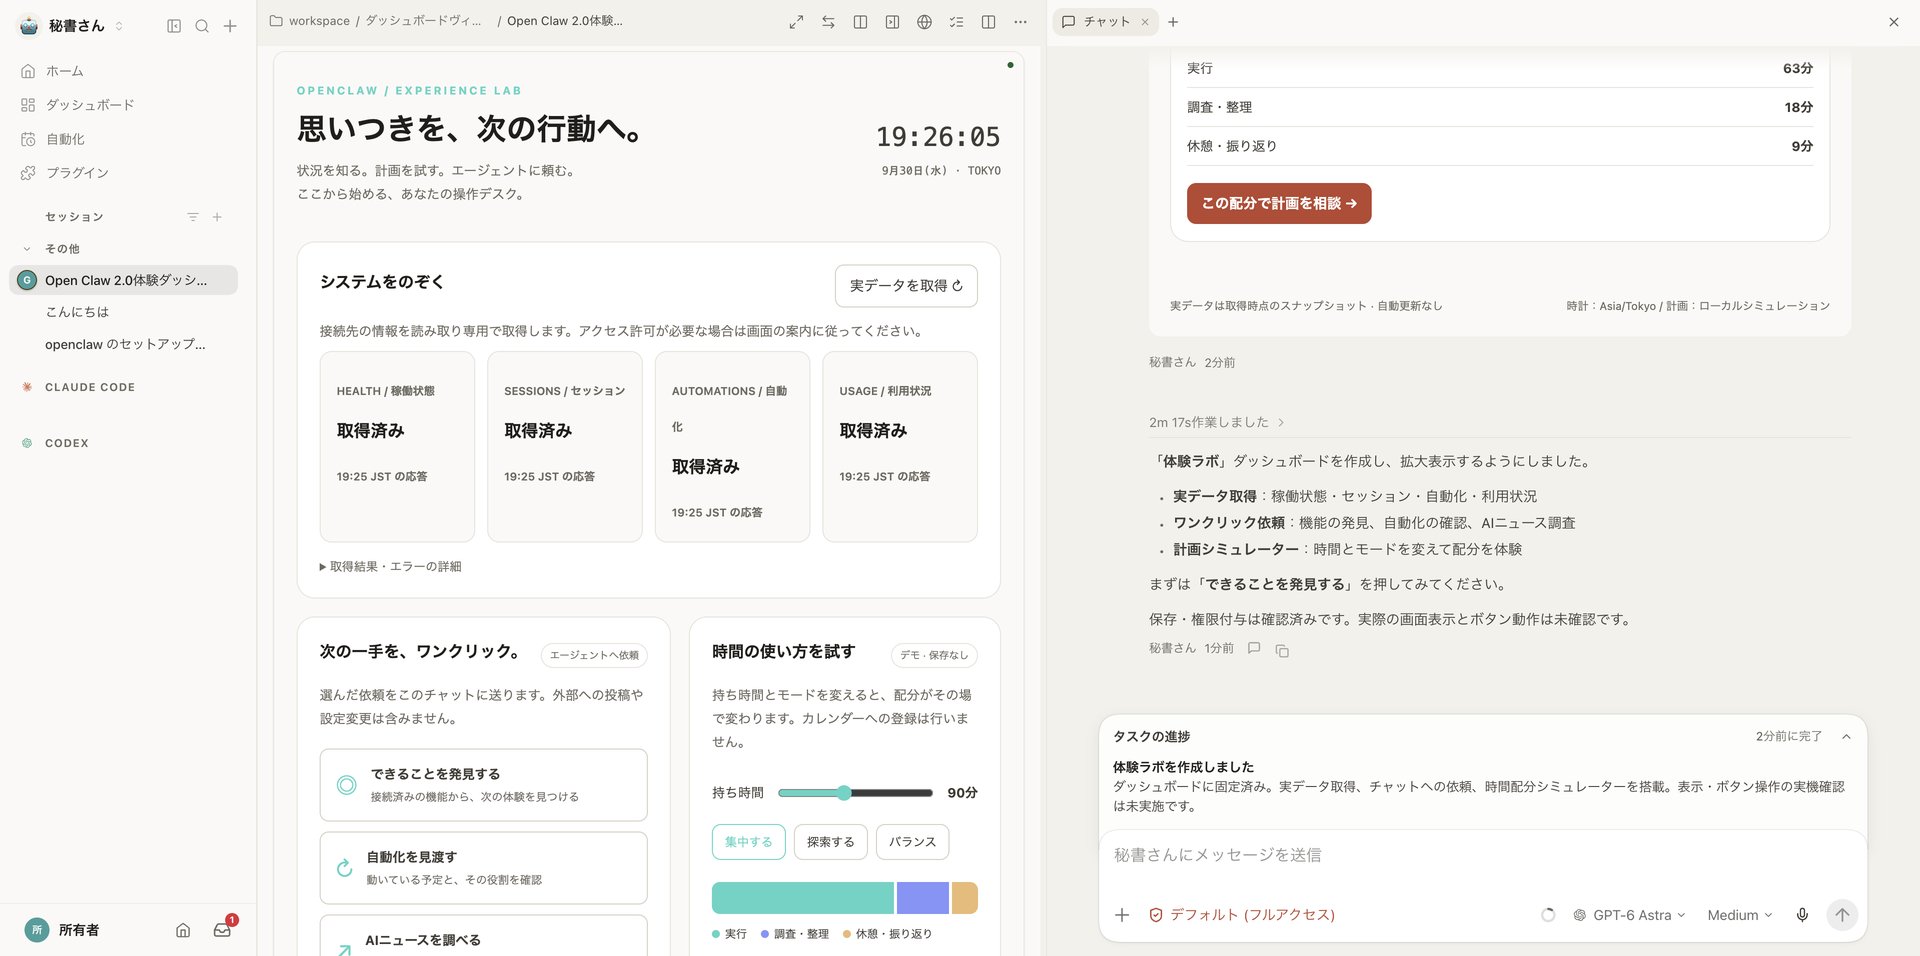Screen dimensions: 1920x956
Task: Focus the 秘書さんにメッセージを送信 input field
Action: tap(1483, 856)
